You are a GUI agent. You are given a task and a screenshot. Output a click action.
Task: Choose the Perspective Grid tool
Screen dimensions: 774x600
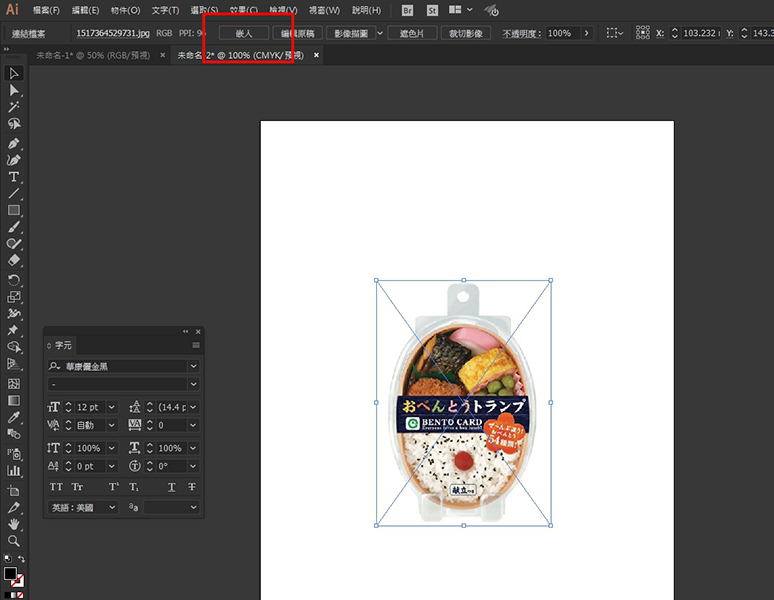14,364
